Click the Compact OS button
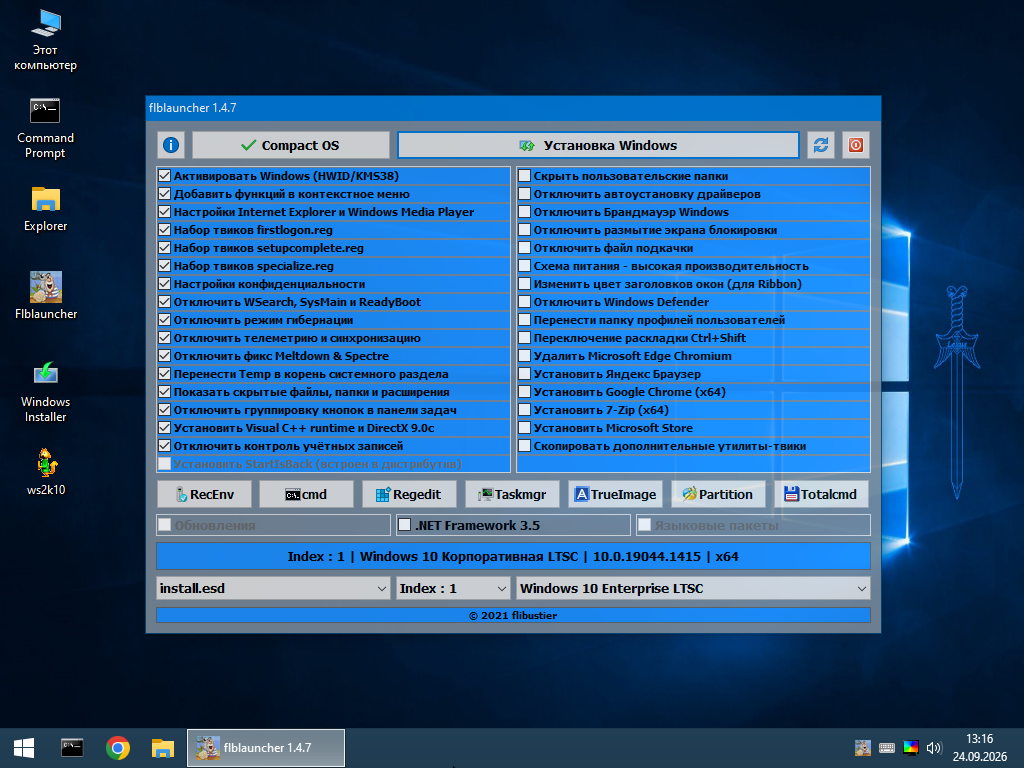The image size is (1024, 768). [x=291, y=145]
